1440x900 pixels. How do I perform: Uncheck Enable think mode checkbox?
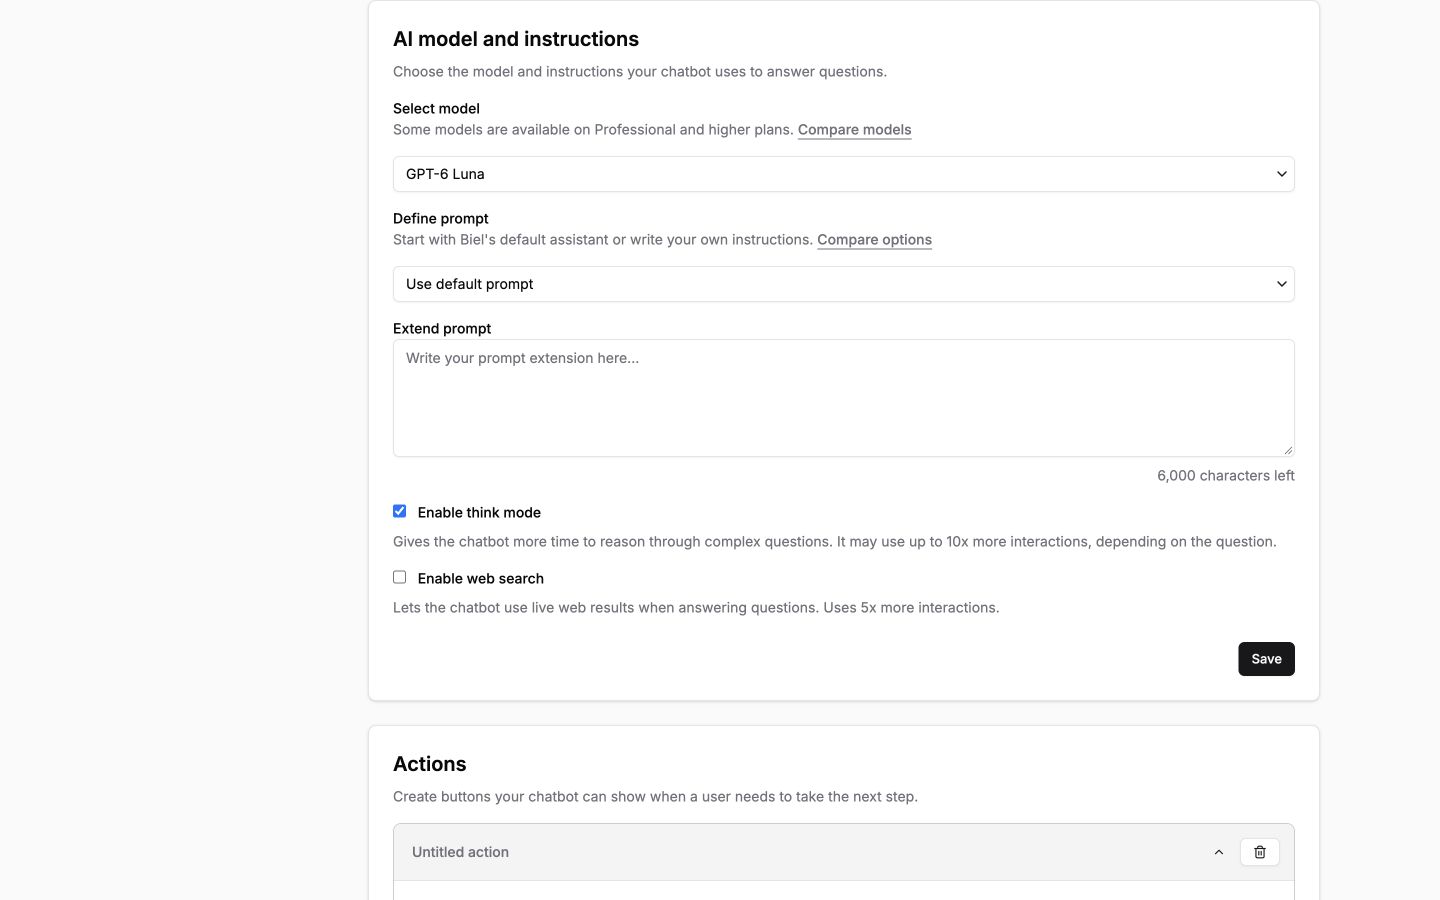400,511
